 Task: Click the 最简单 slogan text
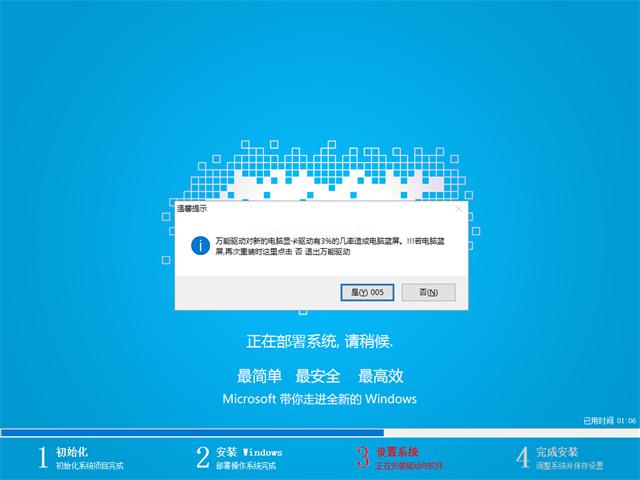260,376
